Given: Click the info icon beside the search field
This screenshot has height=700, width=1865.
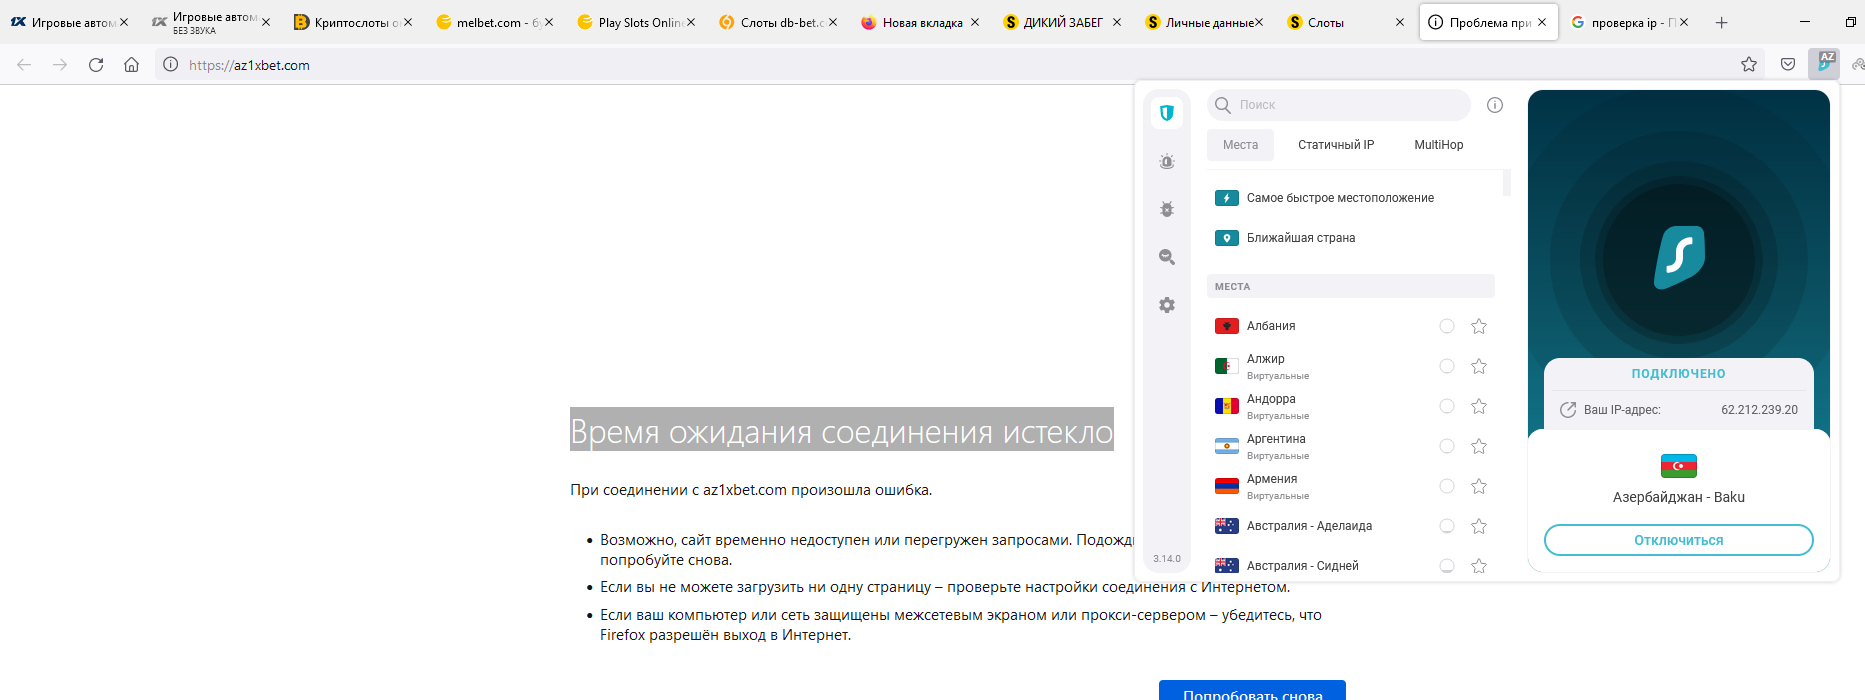Looking at the screenshot, I should (1495, 105).
